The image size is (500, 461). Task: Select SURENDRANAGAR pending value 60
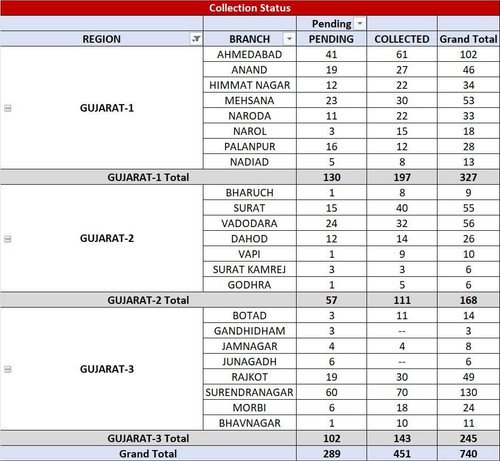(331, 392)
